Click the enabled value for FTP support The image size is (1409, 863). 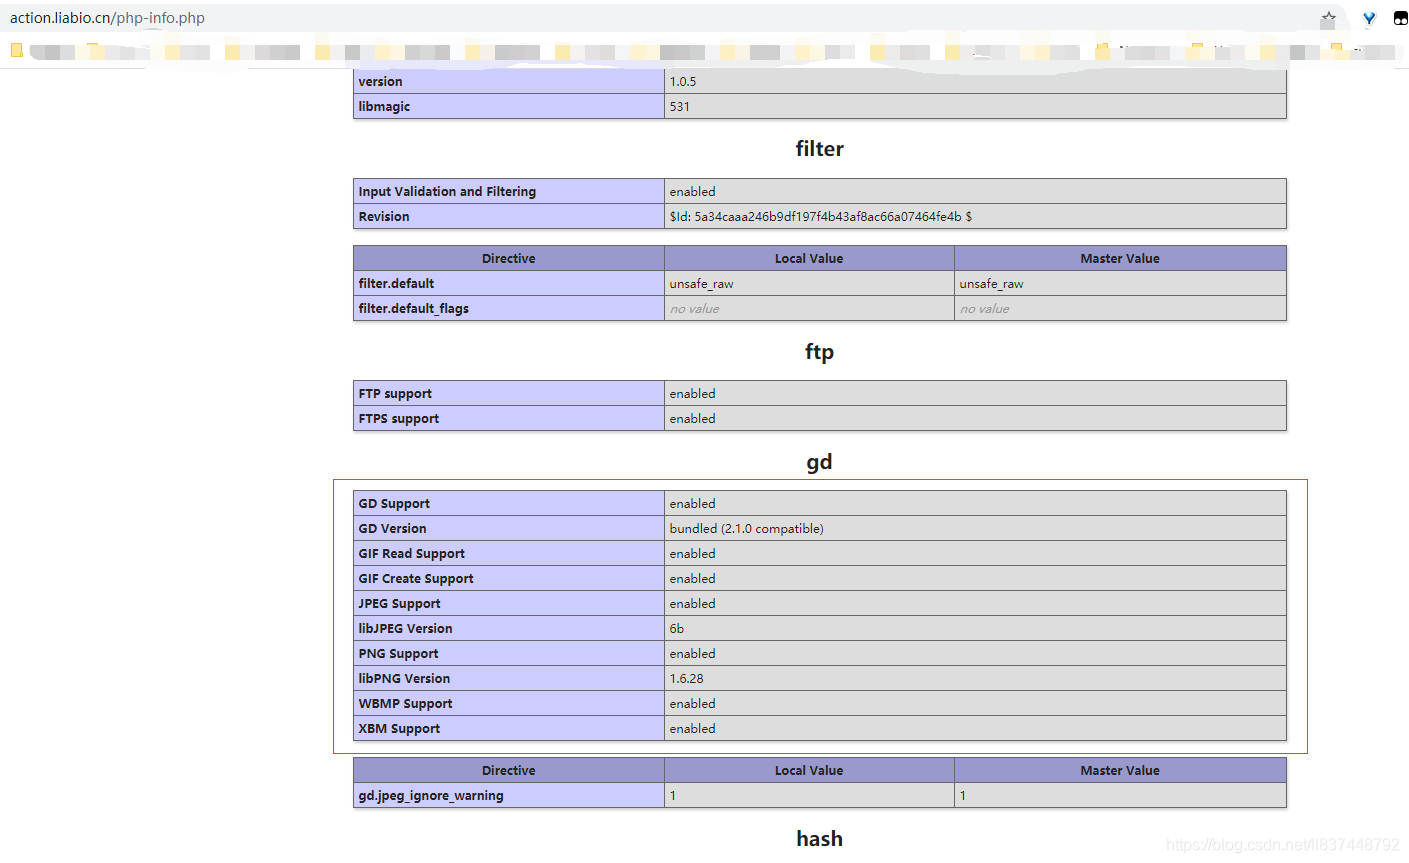click(692, 394)
